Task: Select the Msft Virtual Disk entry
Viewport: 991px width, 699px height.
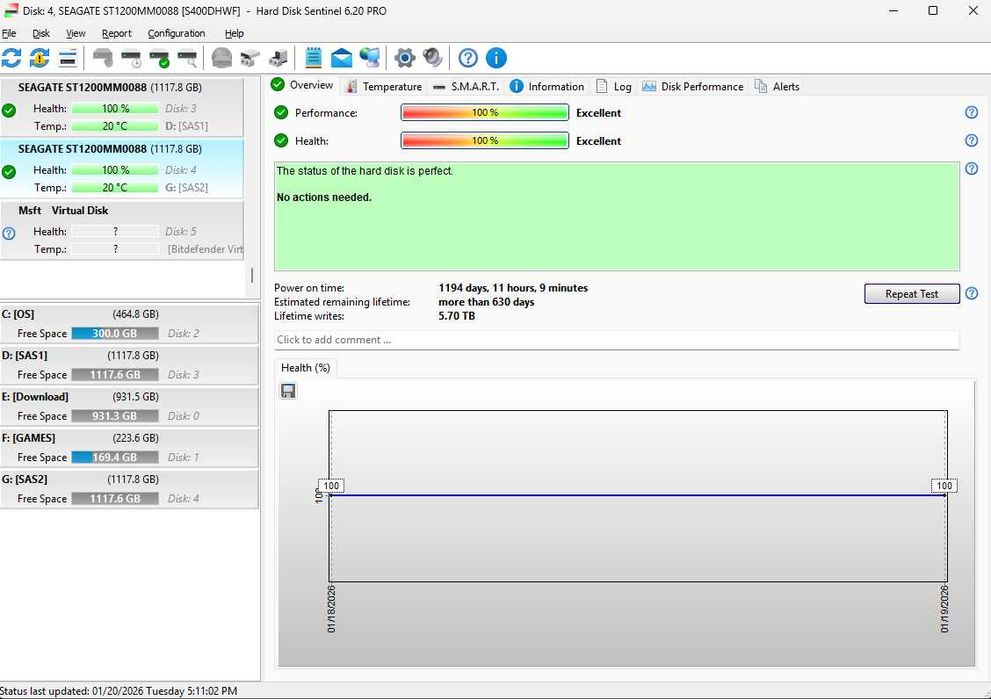Action: [121, 229]
